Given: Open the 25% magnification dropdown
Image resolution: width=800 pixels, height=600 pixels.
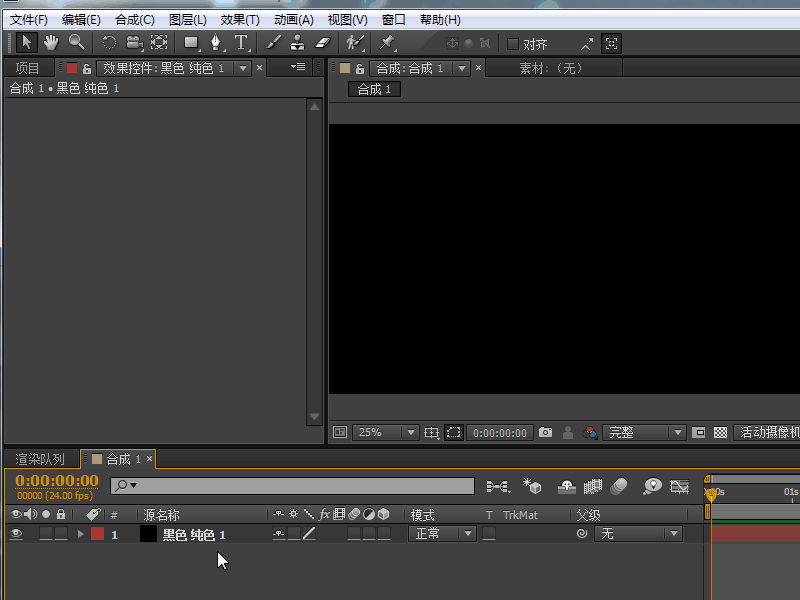Looking at the screenshot, I should [385, 433].
